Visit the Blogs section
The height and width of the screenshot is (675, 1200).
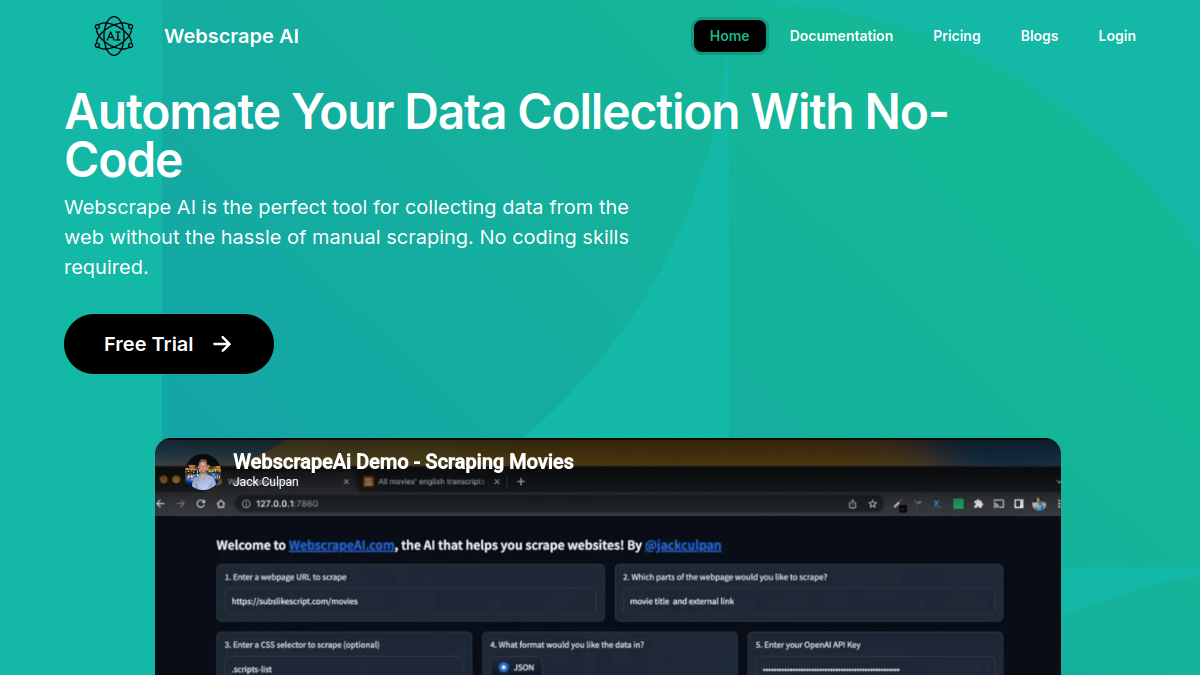pyautogui.click(x=1039, y=36)
